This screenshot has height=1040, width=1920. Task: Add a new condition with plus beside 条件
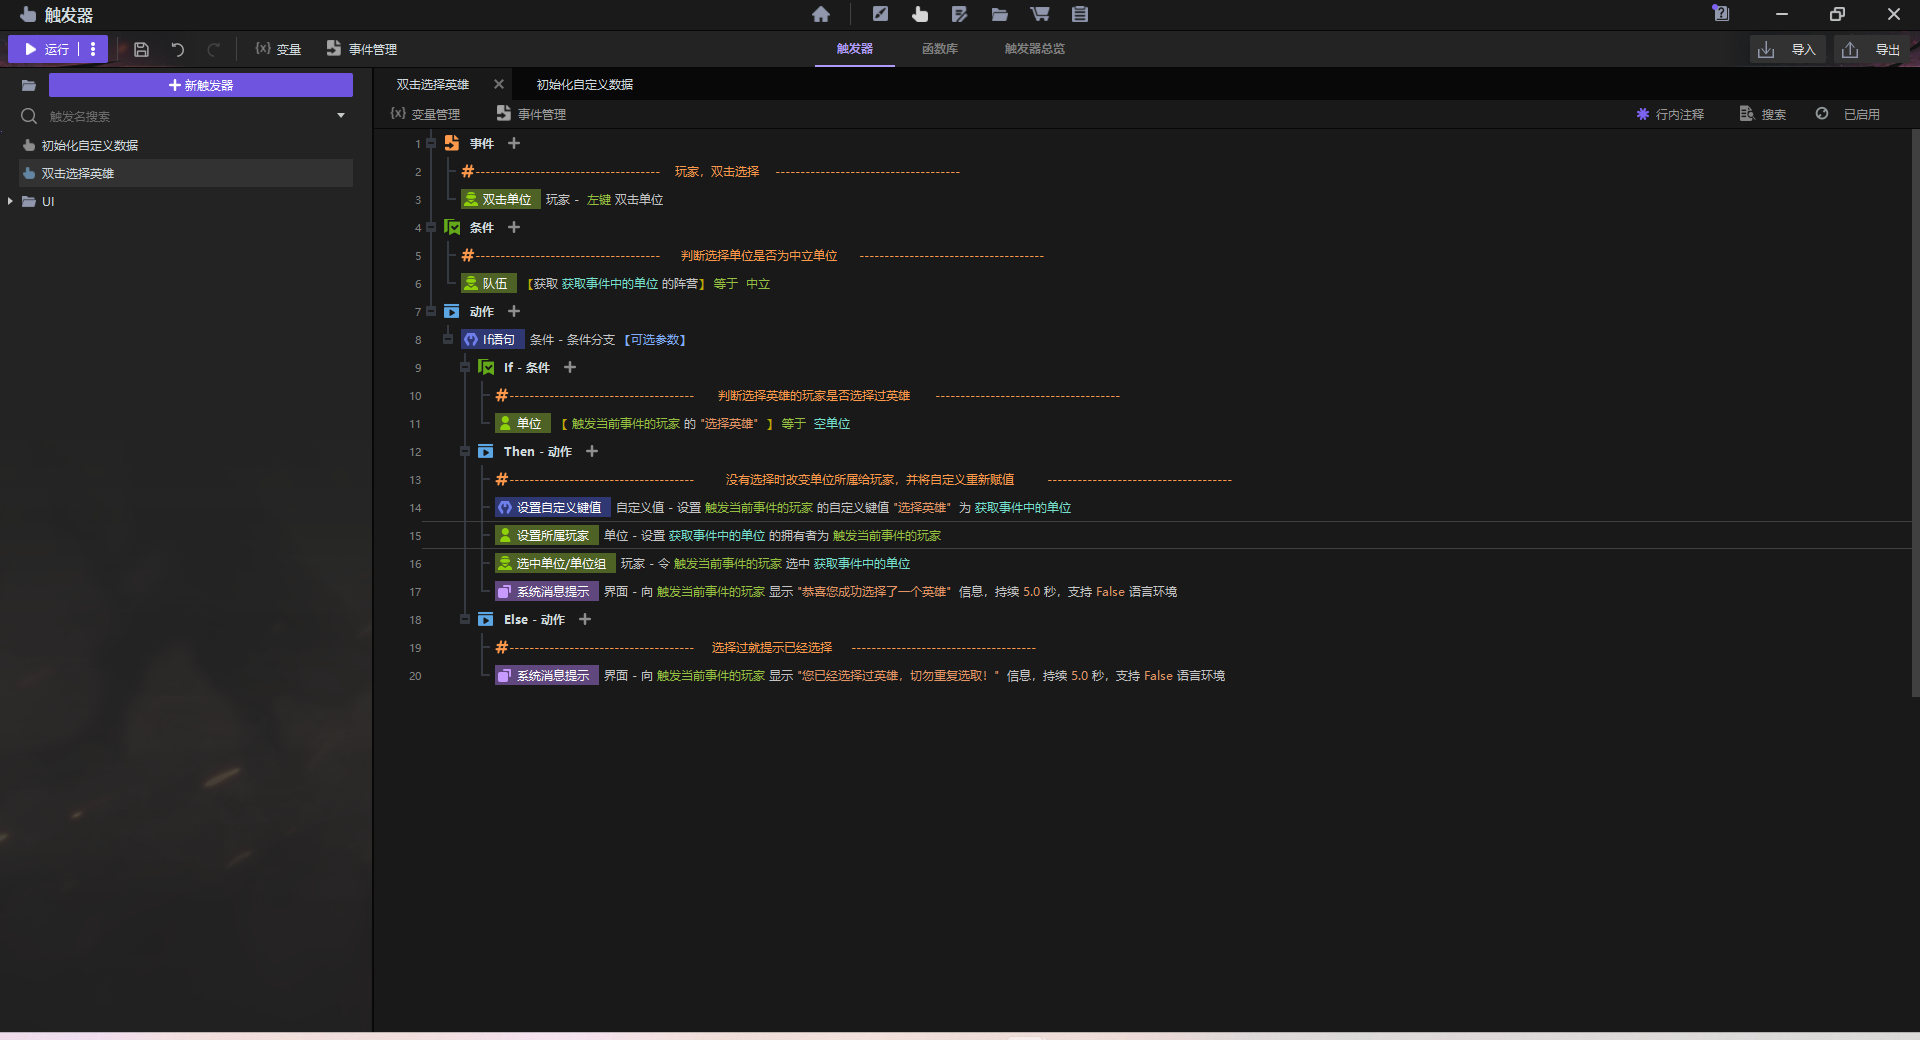514,227
